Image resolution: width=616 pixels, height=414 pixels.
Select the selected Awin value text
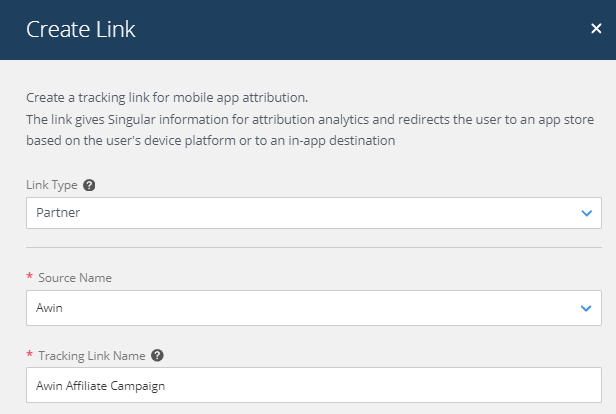50,308
